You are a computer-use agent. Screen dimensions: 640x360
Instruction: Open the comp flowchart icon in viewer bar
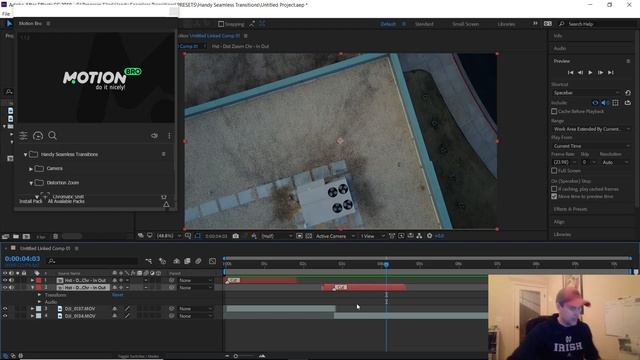(x=419, y=236)
